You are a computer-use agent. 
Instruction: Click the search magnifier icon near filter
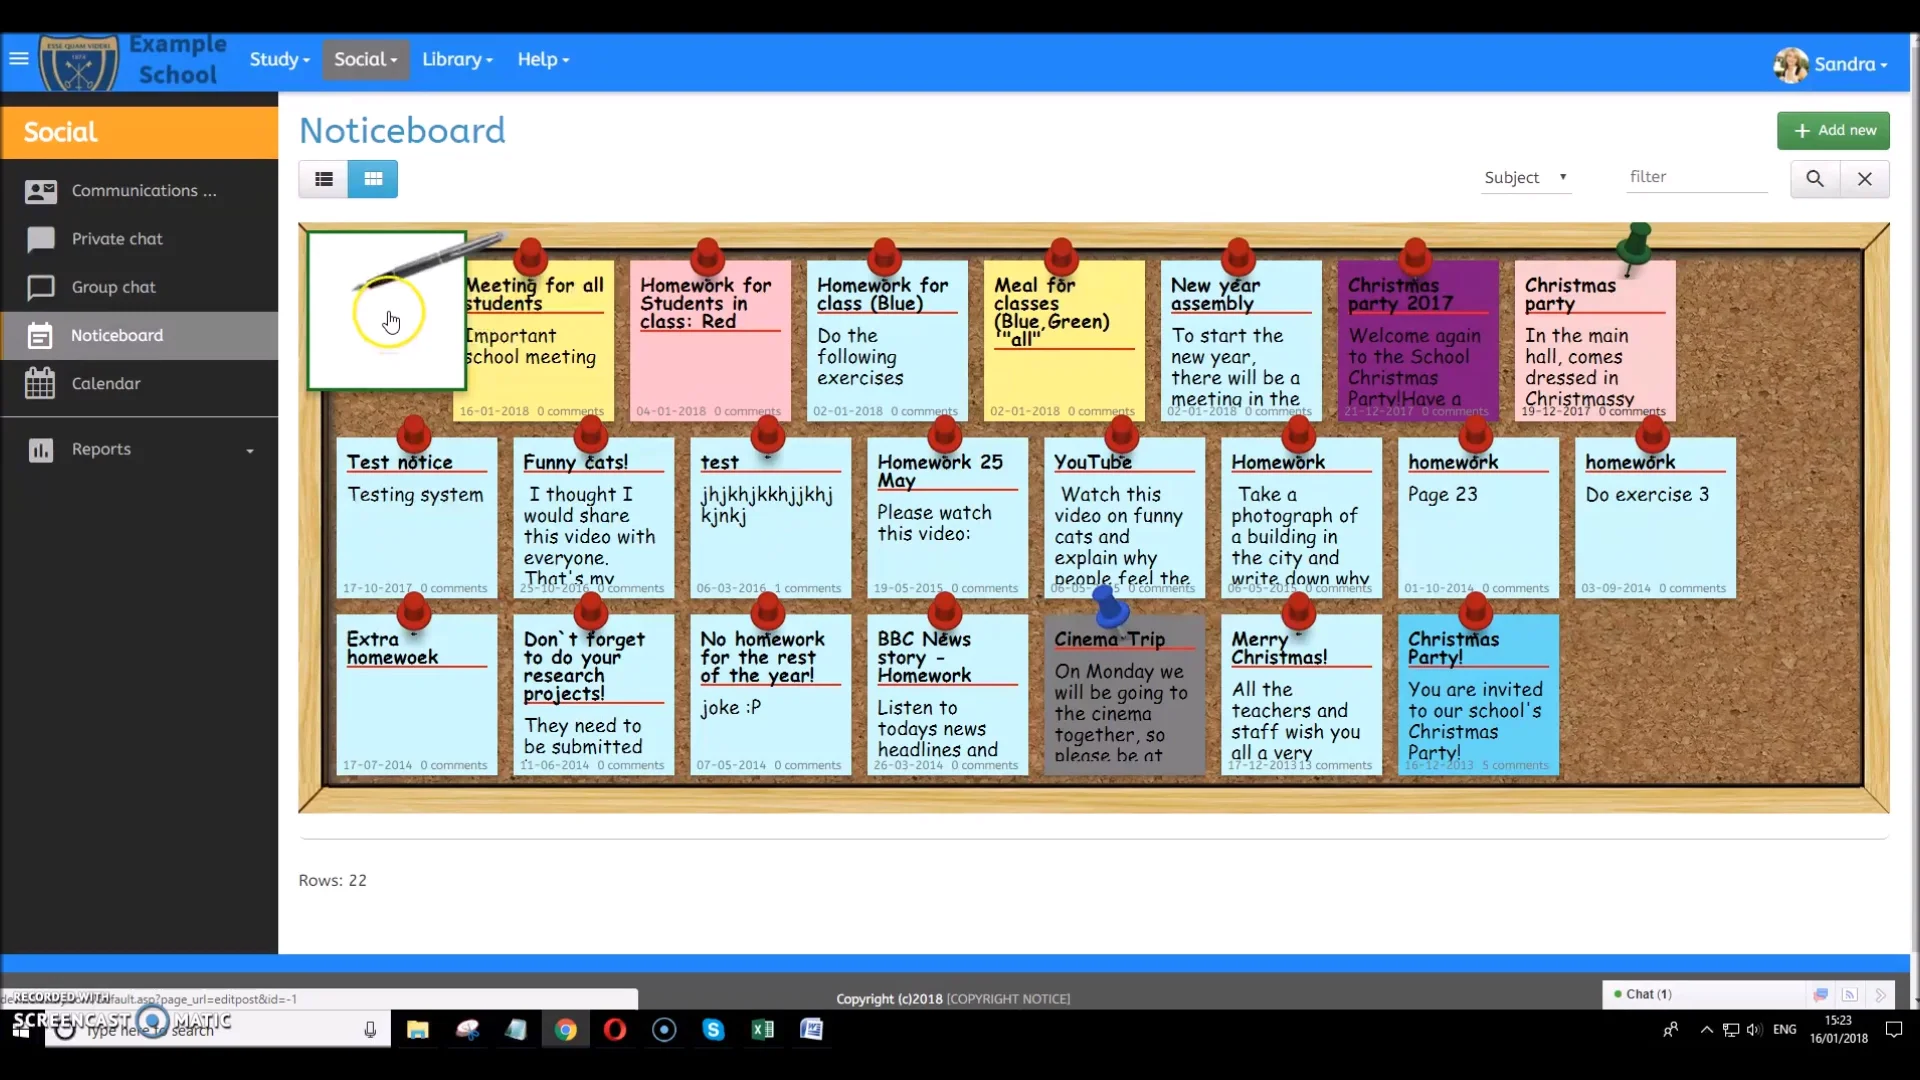(1813, 178)
